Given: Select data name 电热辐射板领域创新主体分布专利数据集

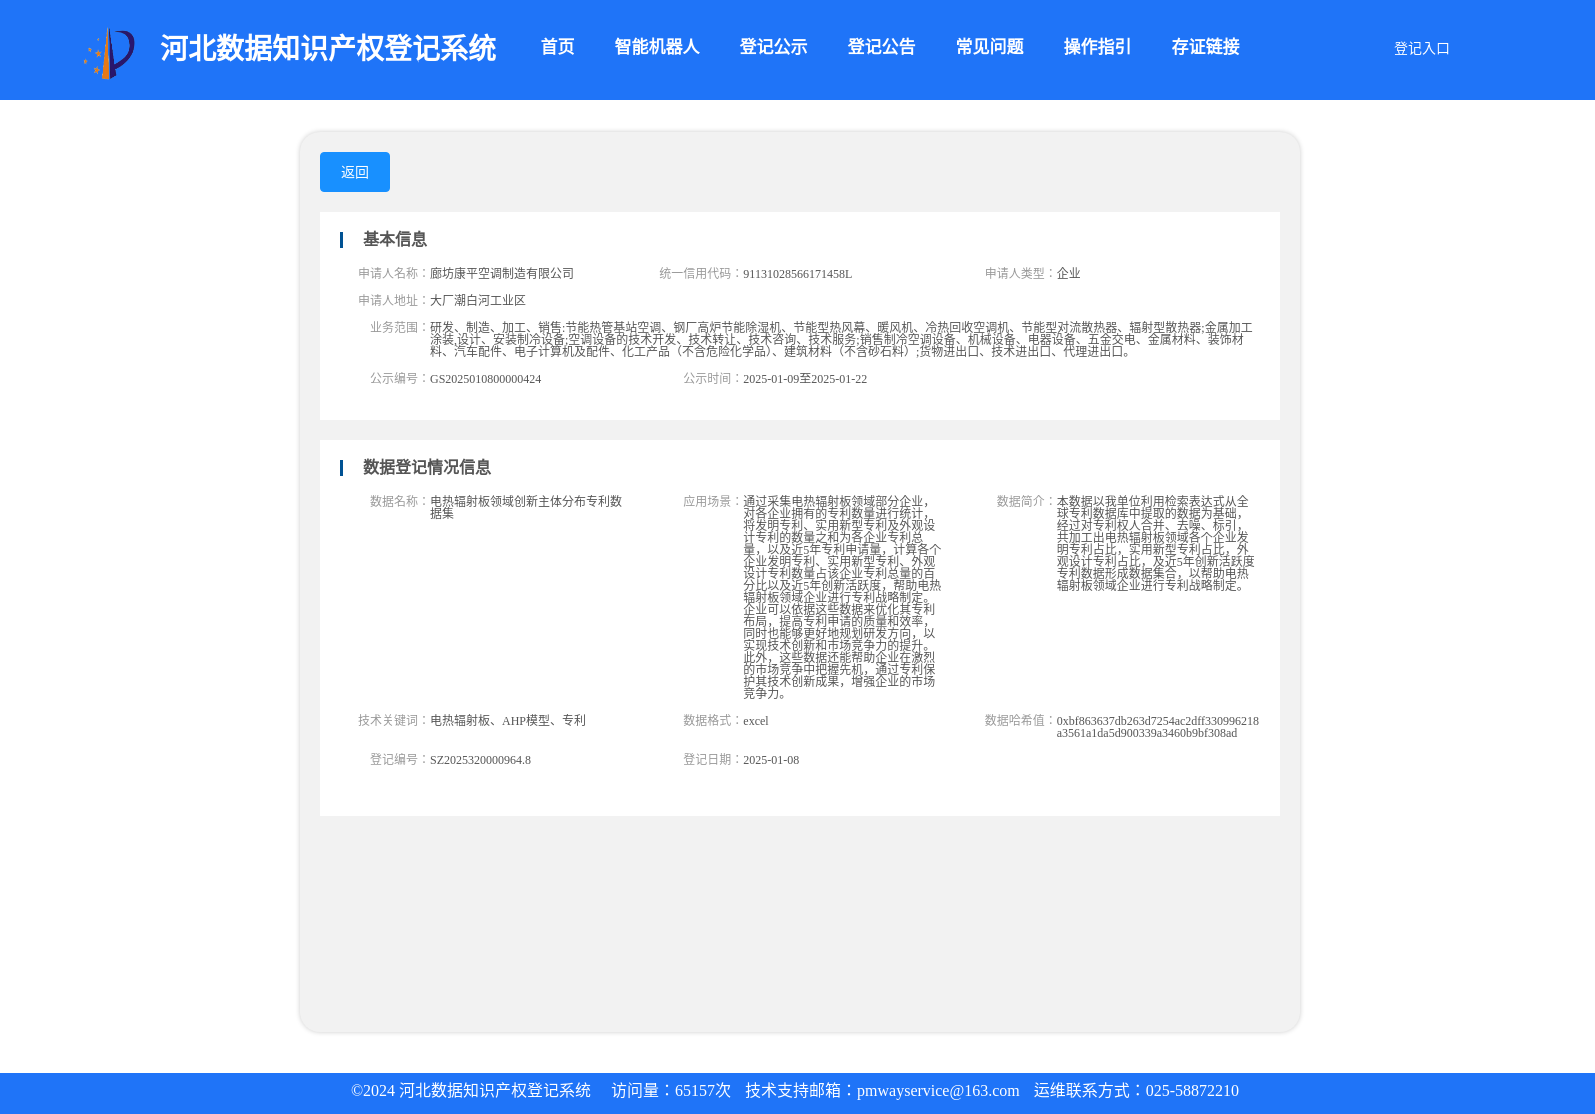Looking at the screenshot, I should tap(526, 507).
